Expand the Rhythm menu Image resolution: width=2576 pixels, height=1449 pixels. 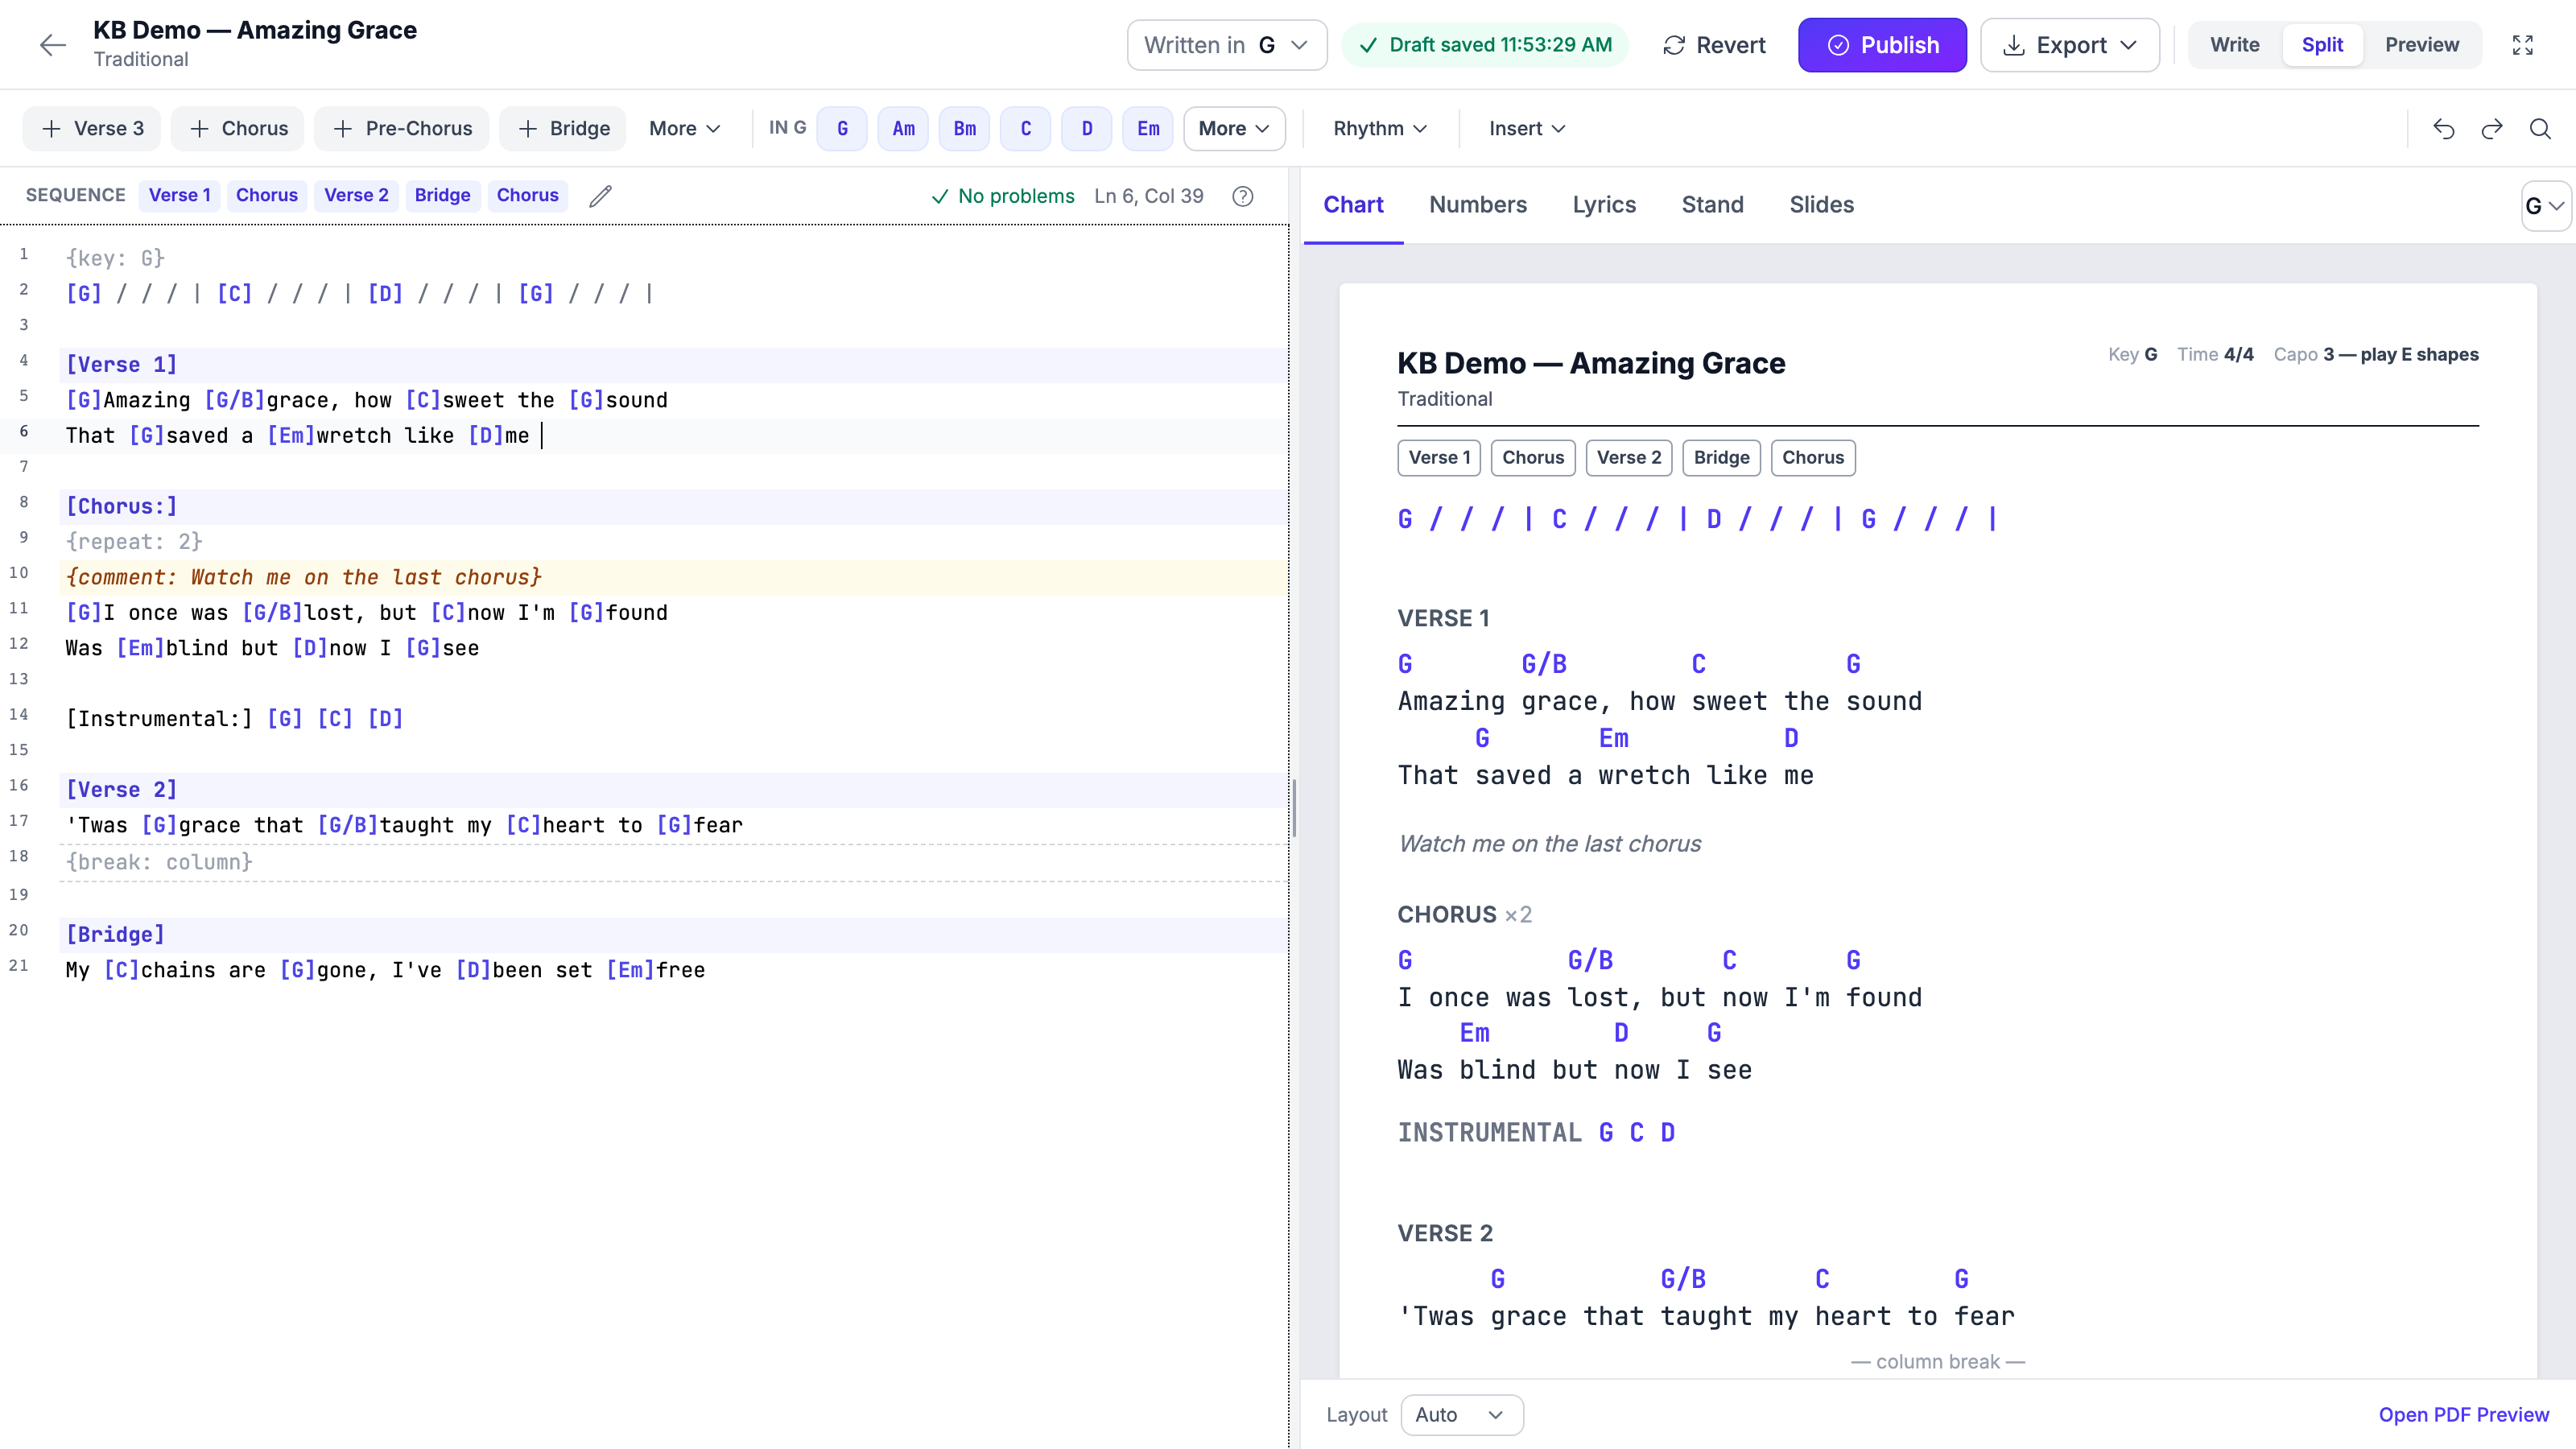pyautogui.click(x=1380, y=129)
